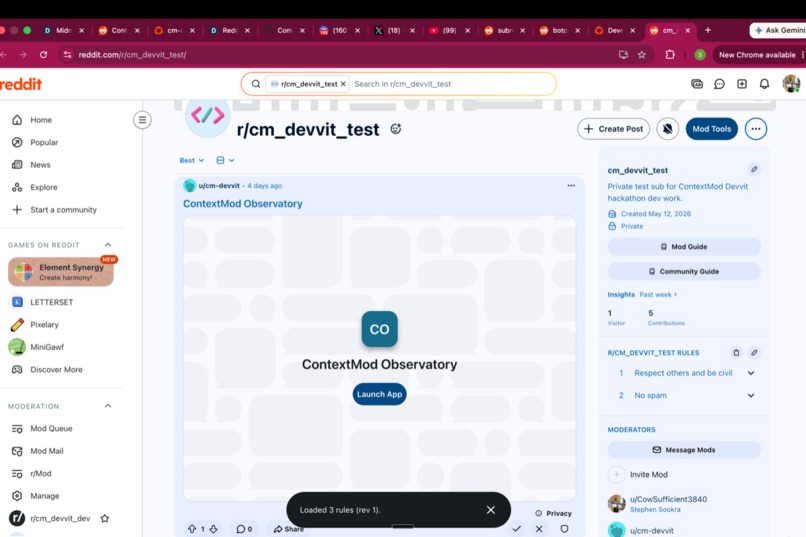This screenshot has width=806, height=537.
Task: Expand the No spam rule
Action: click(751, 395)
